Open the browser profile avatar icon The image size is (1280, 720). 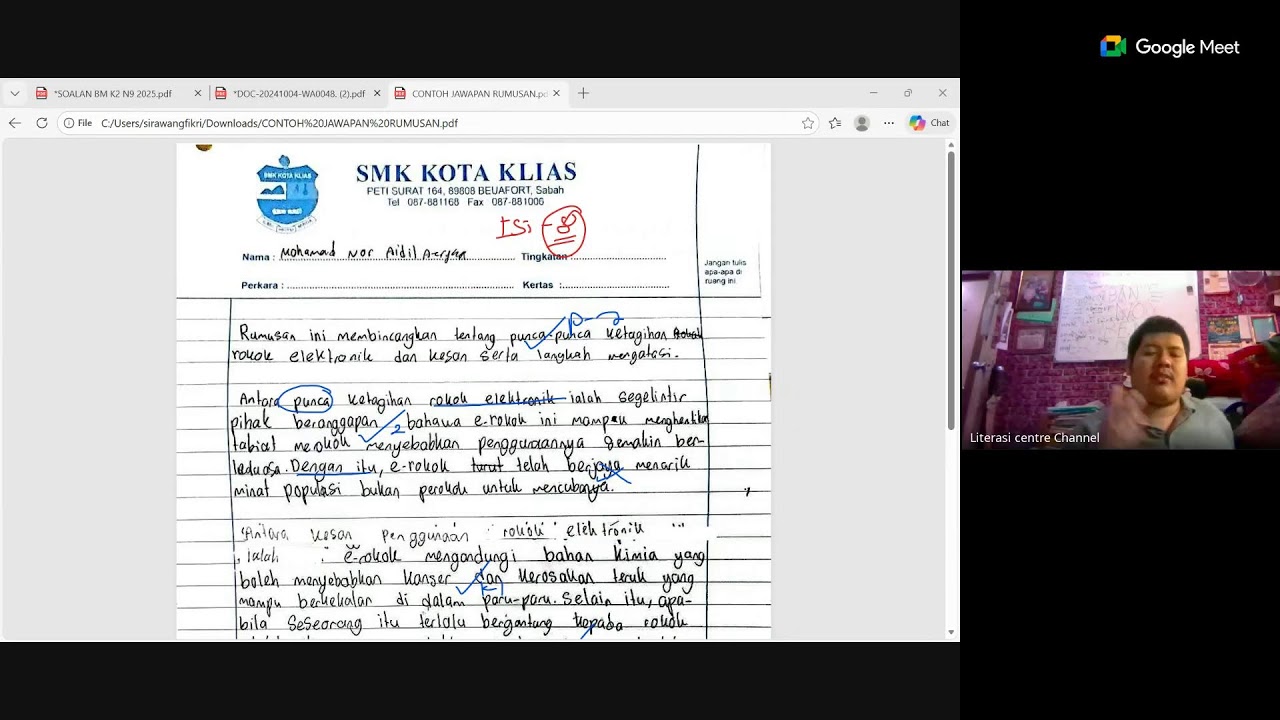862,123
